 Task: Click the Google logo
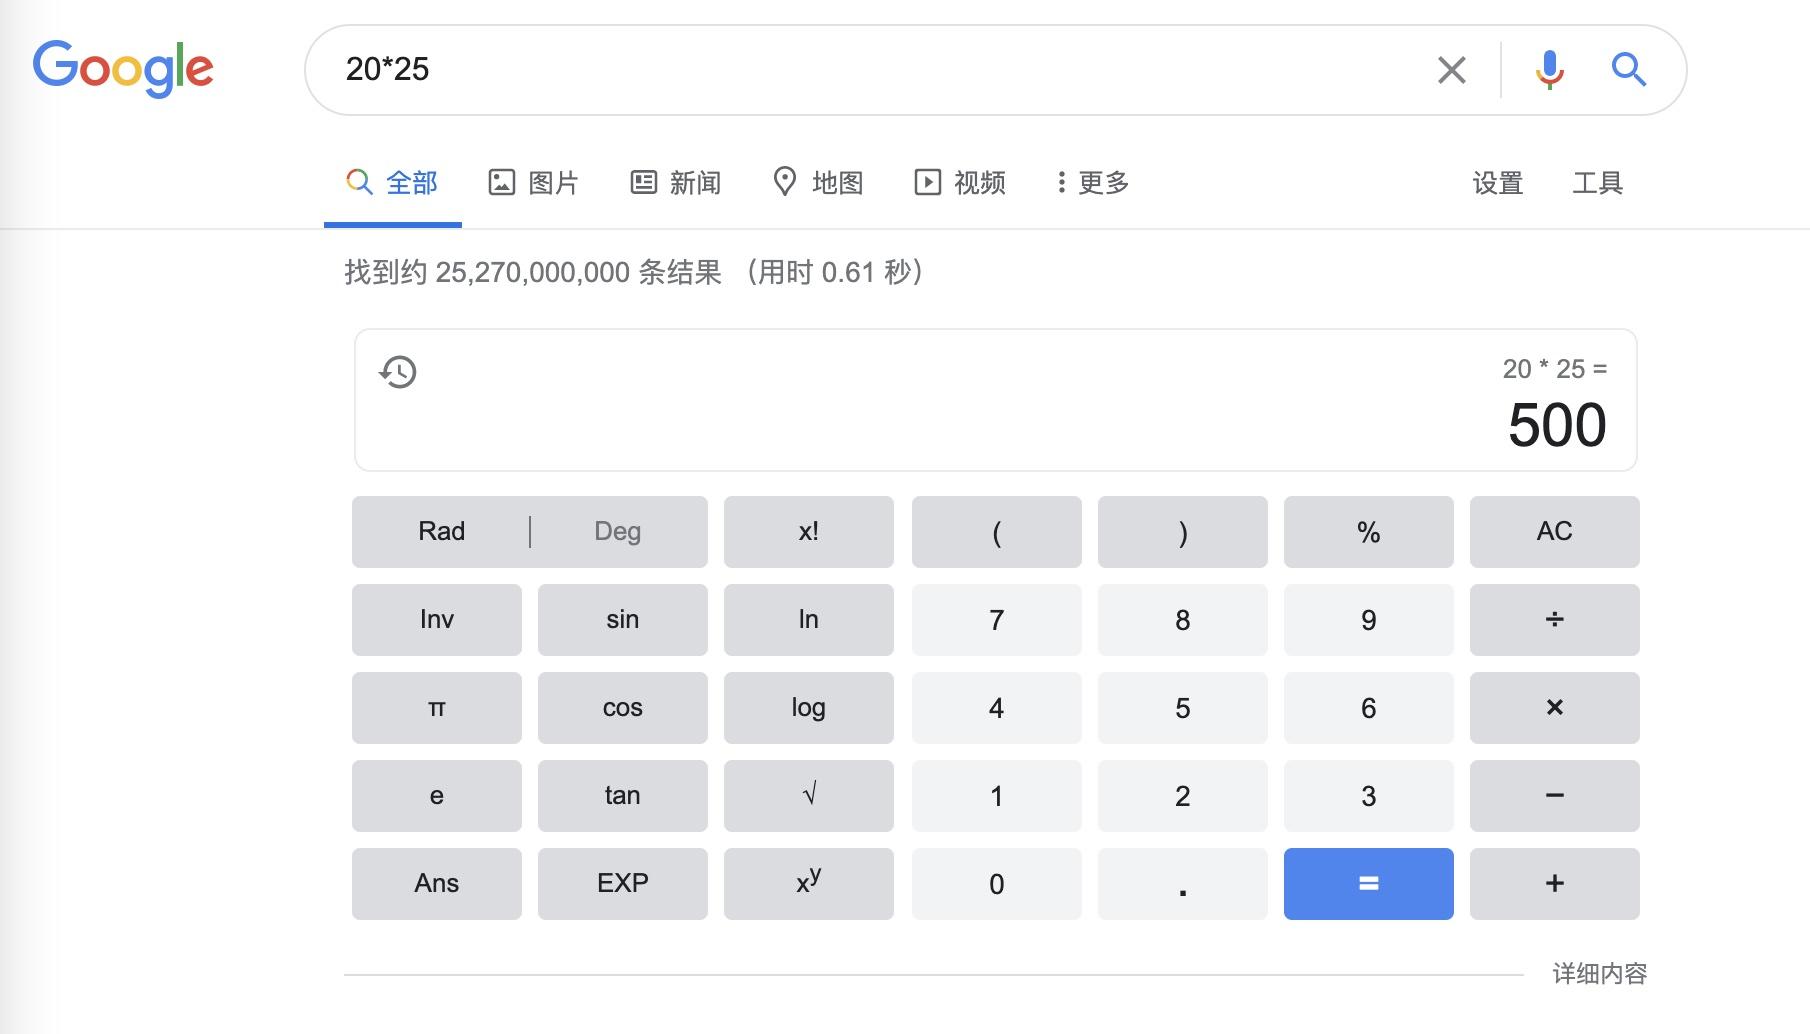pos(123,68)
